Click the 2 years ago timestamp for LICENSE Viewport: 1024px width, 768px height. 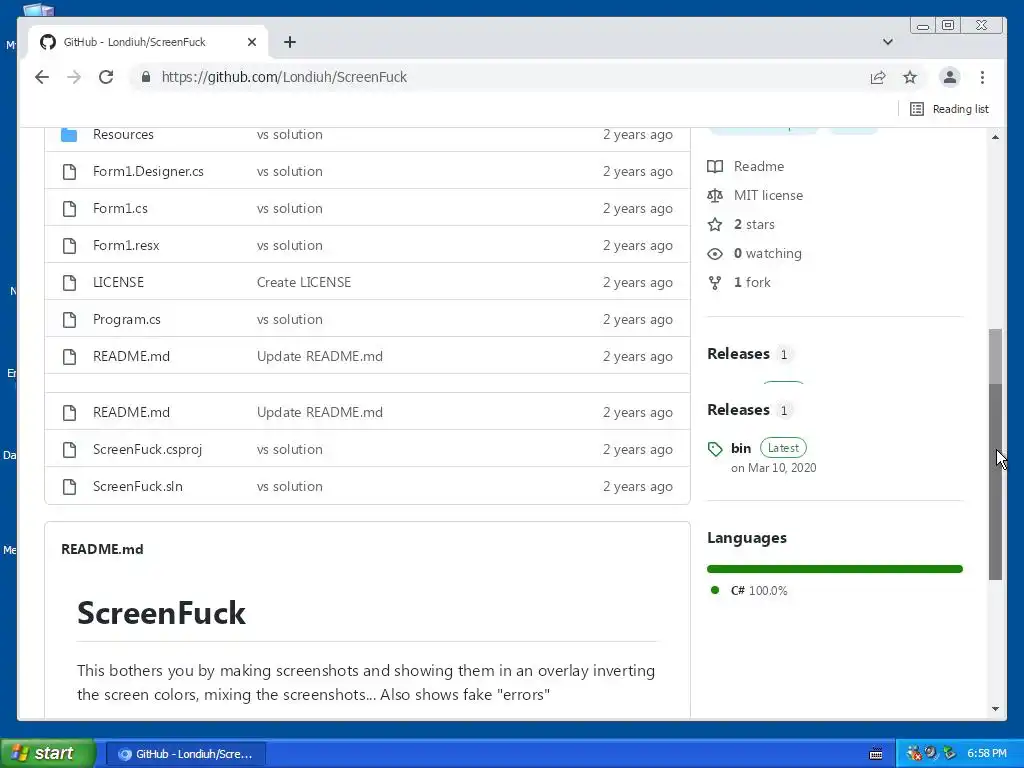(637, 282)
